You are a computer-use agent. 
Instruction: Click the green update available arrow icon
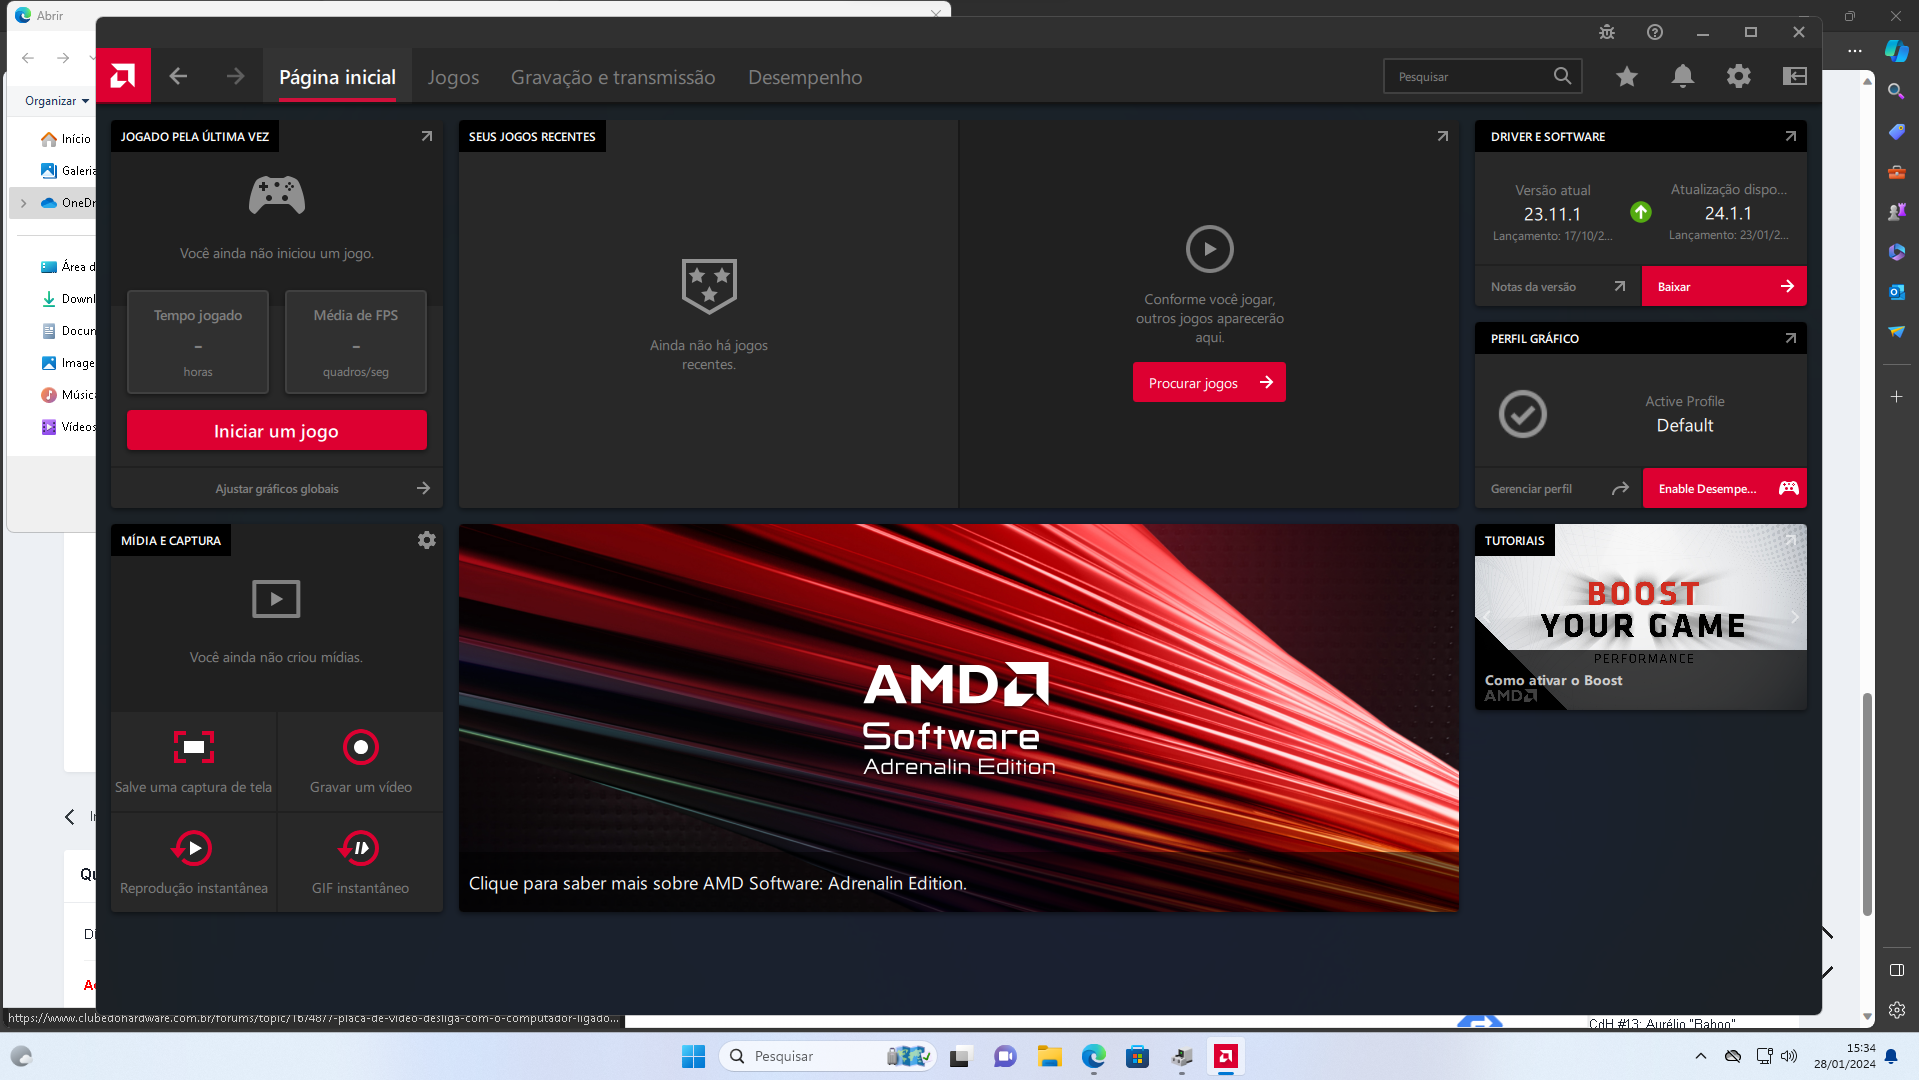(1641, 212)
